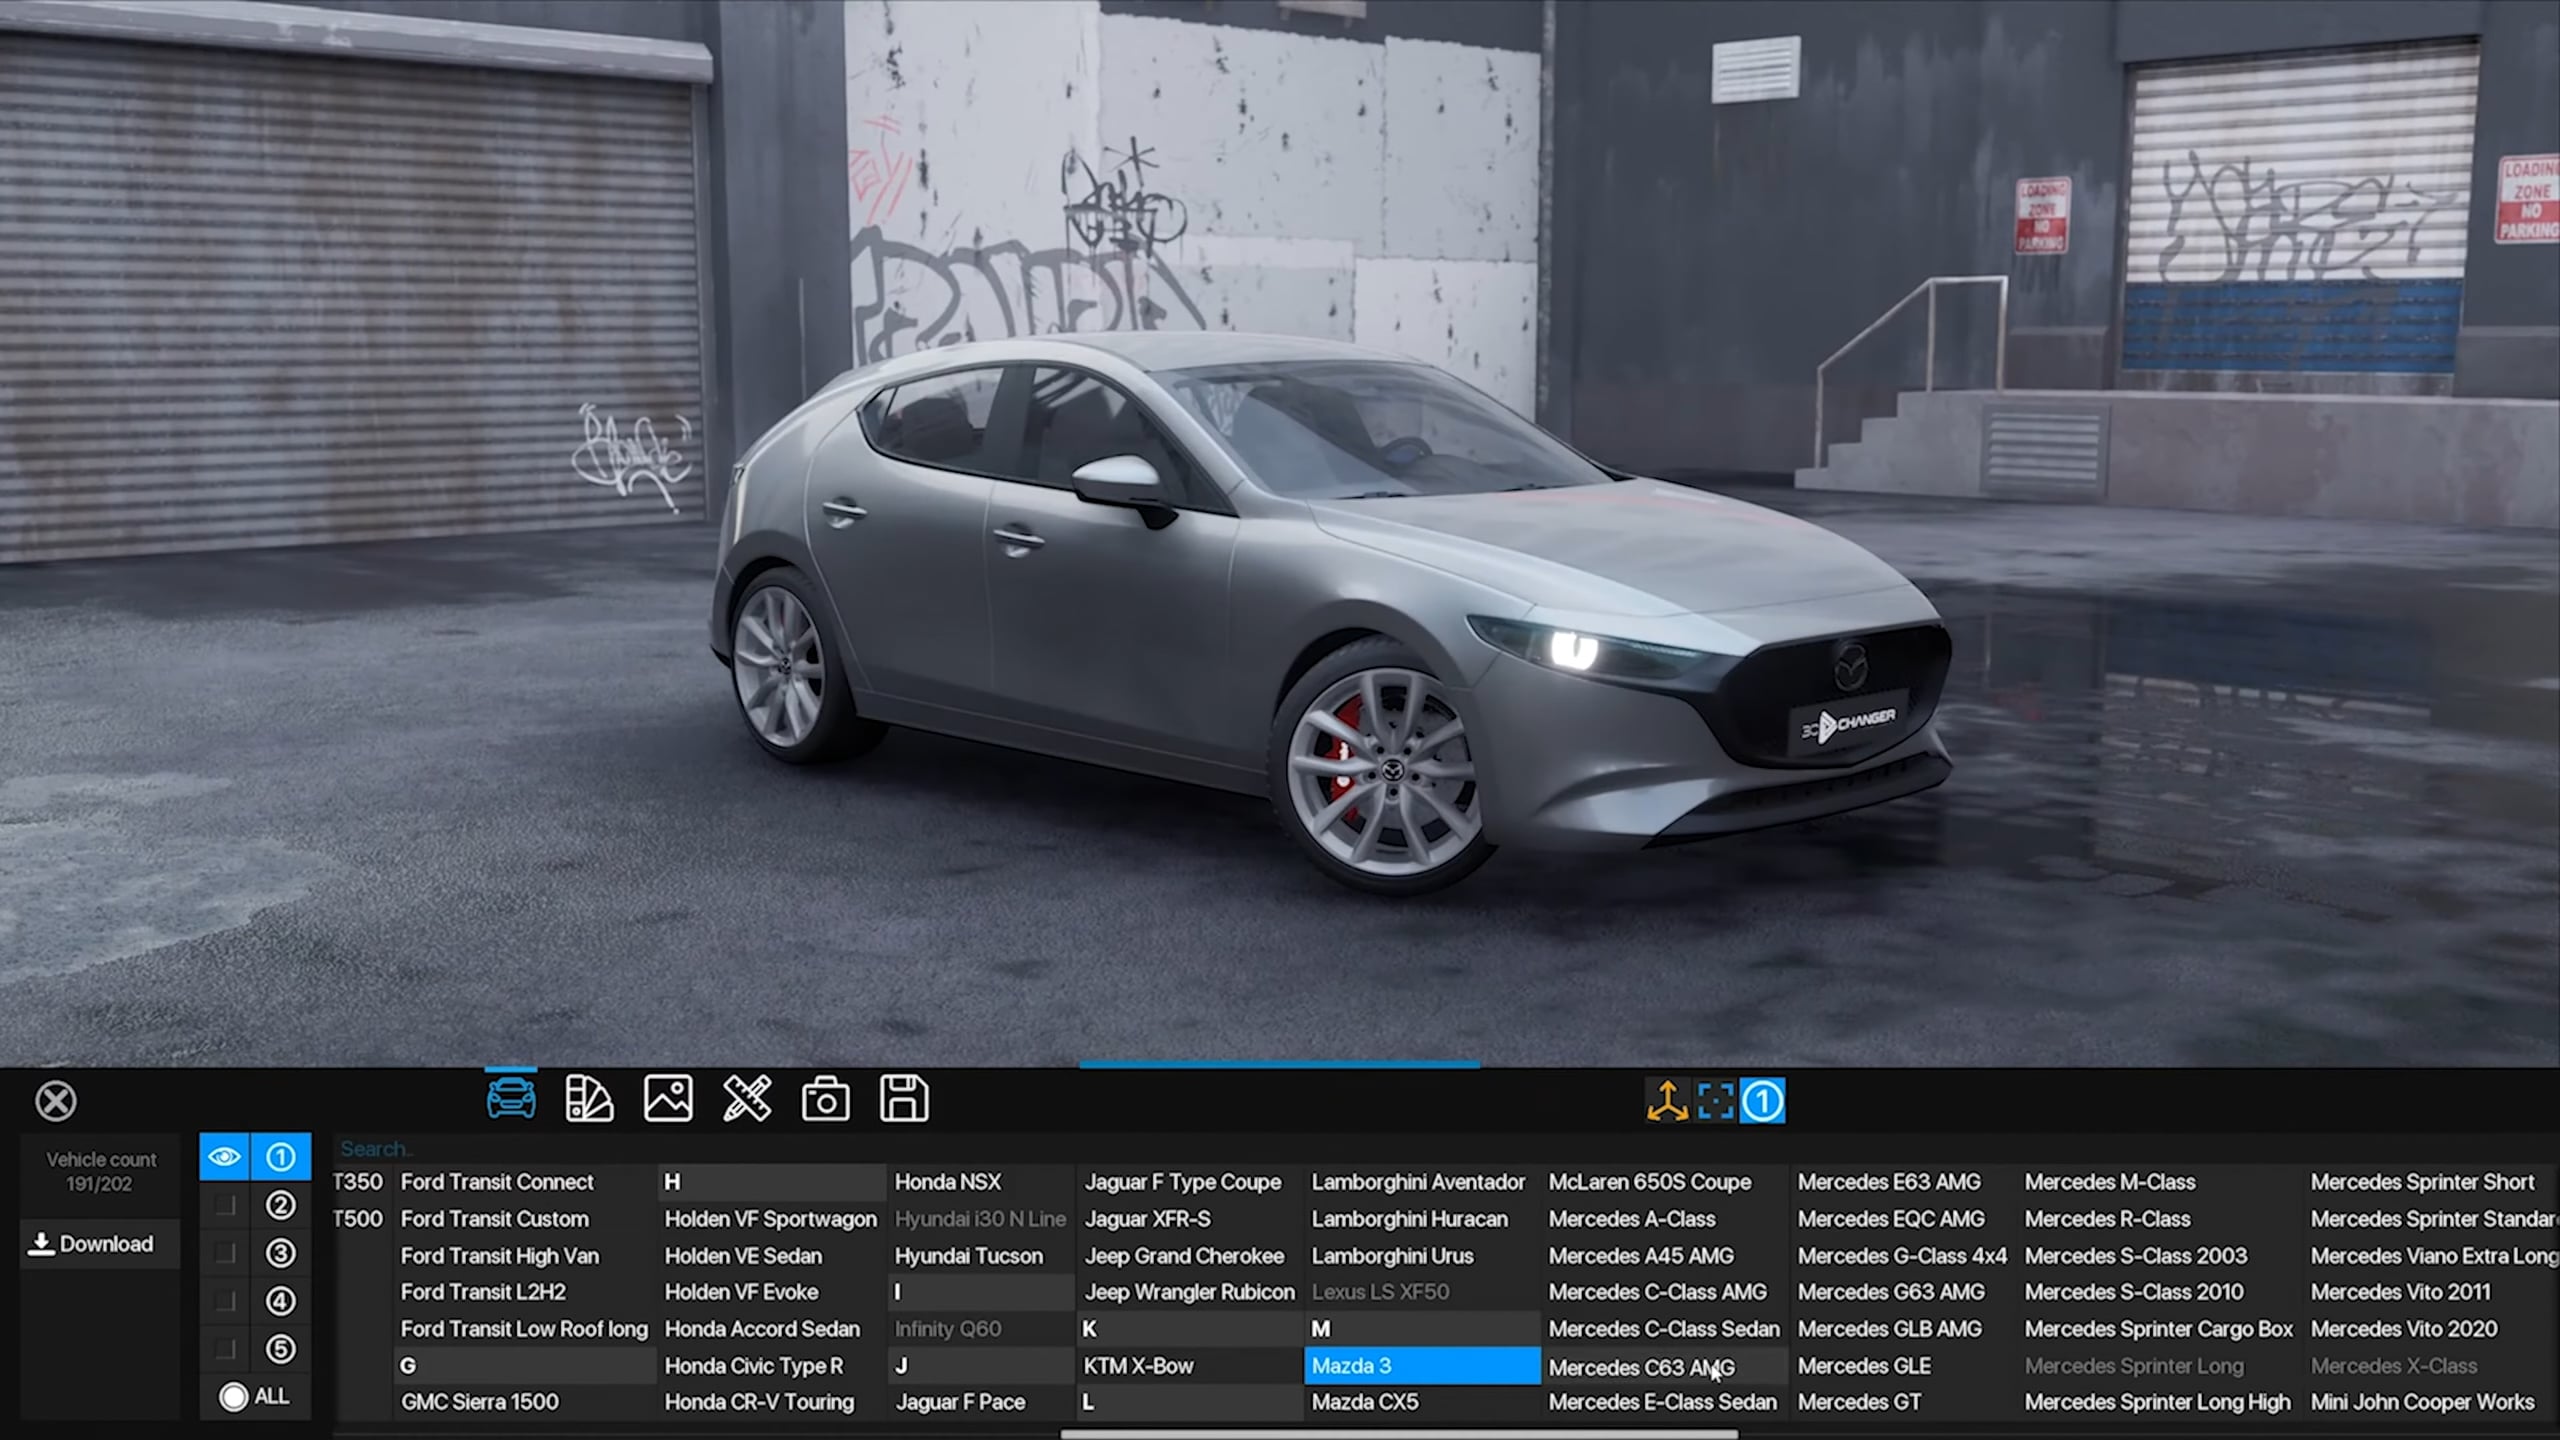2560x1440 pixels.
Task: Click the orange move gizmo axis icon
Action: point(1667,1101)
